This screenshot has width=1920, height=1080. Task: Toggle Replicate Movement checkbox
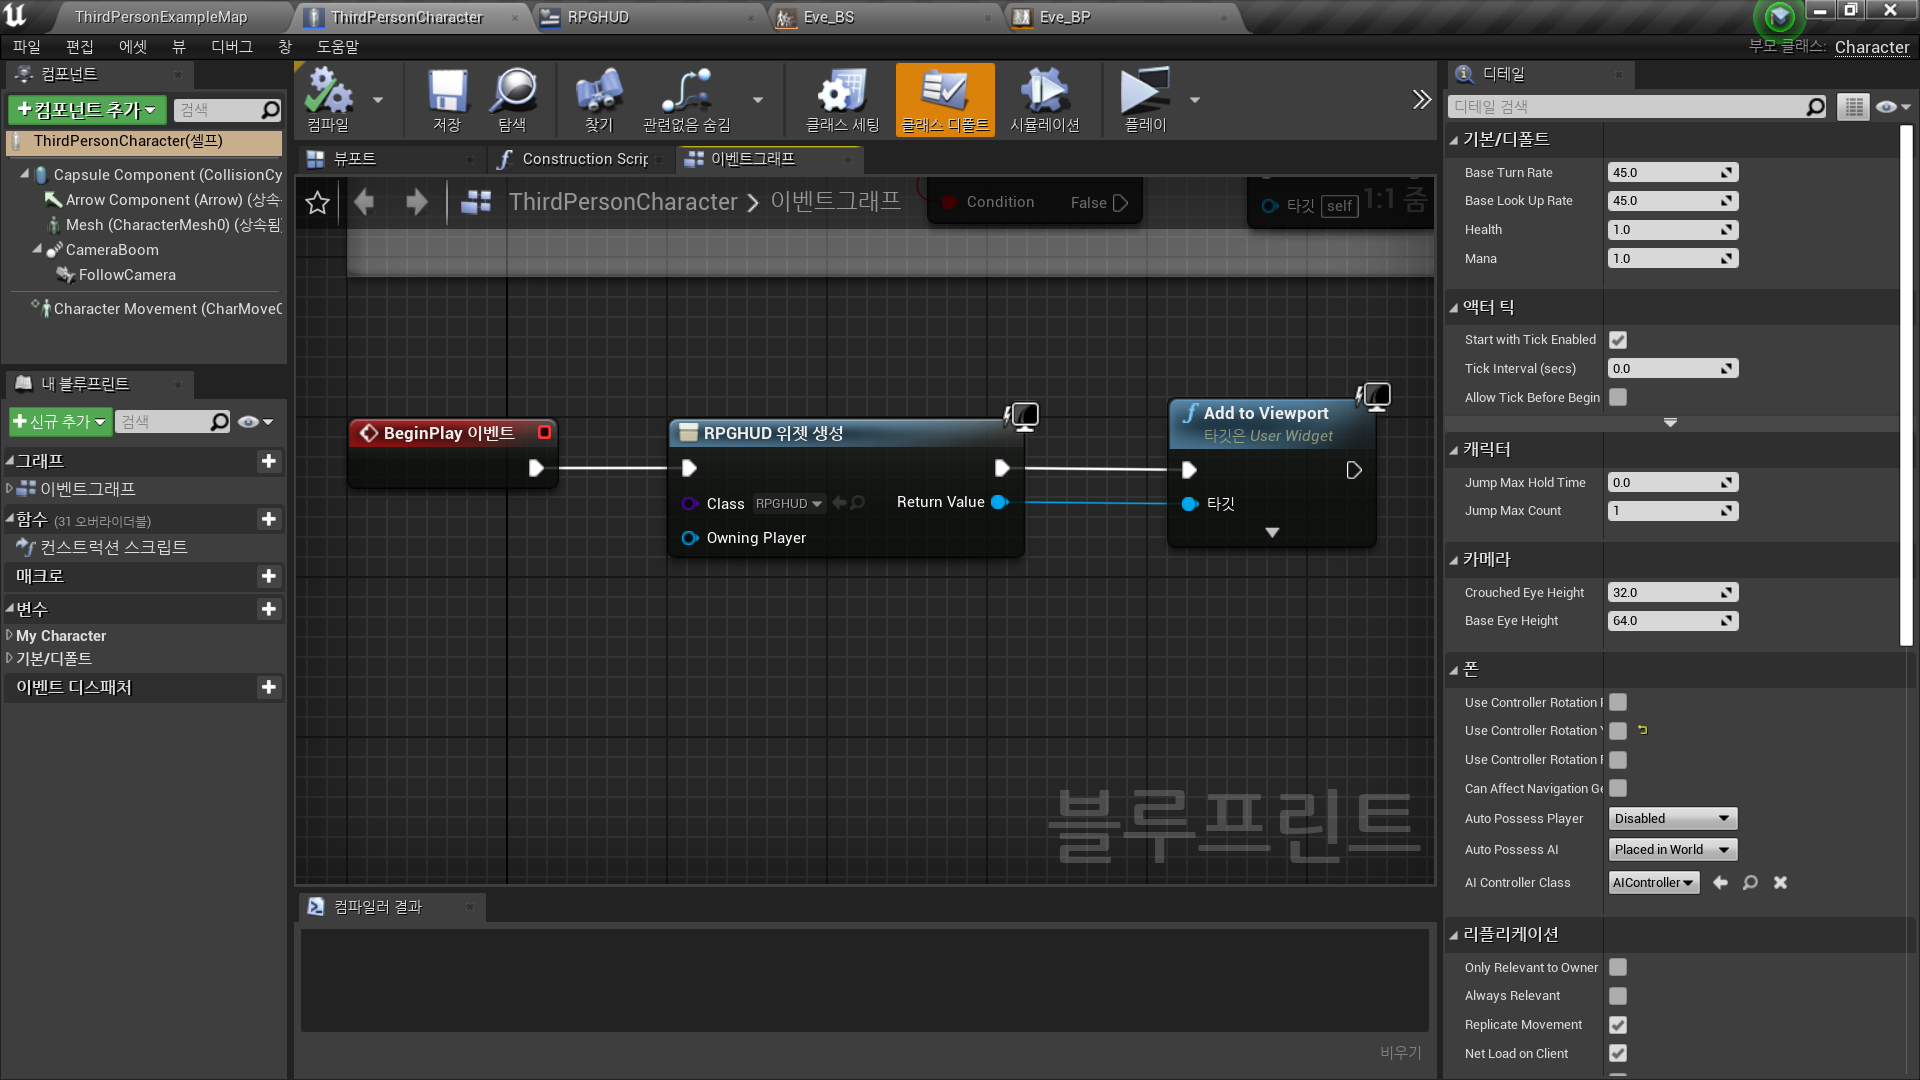click(x=1618, y=1025)
